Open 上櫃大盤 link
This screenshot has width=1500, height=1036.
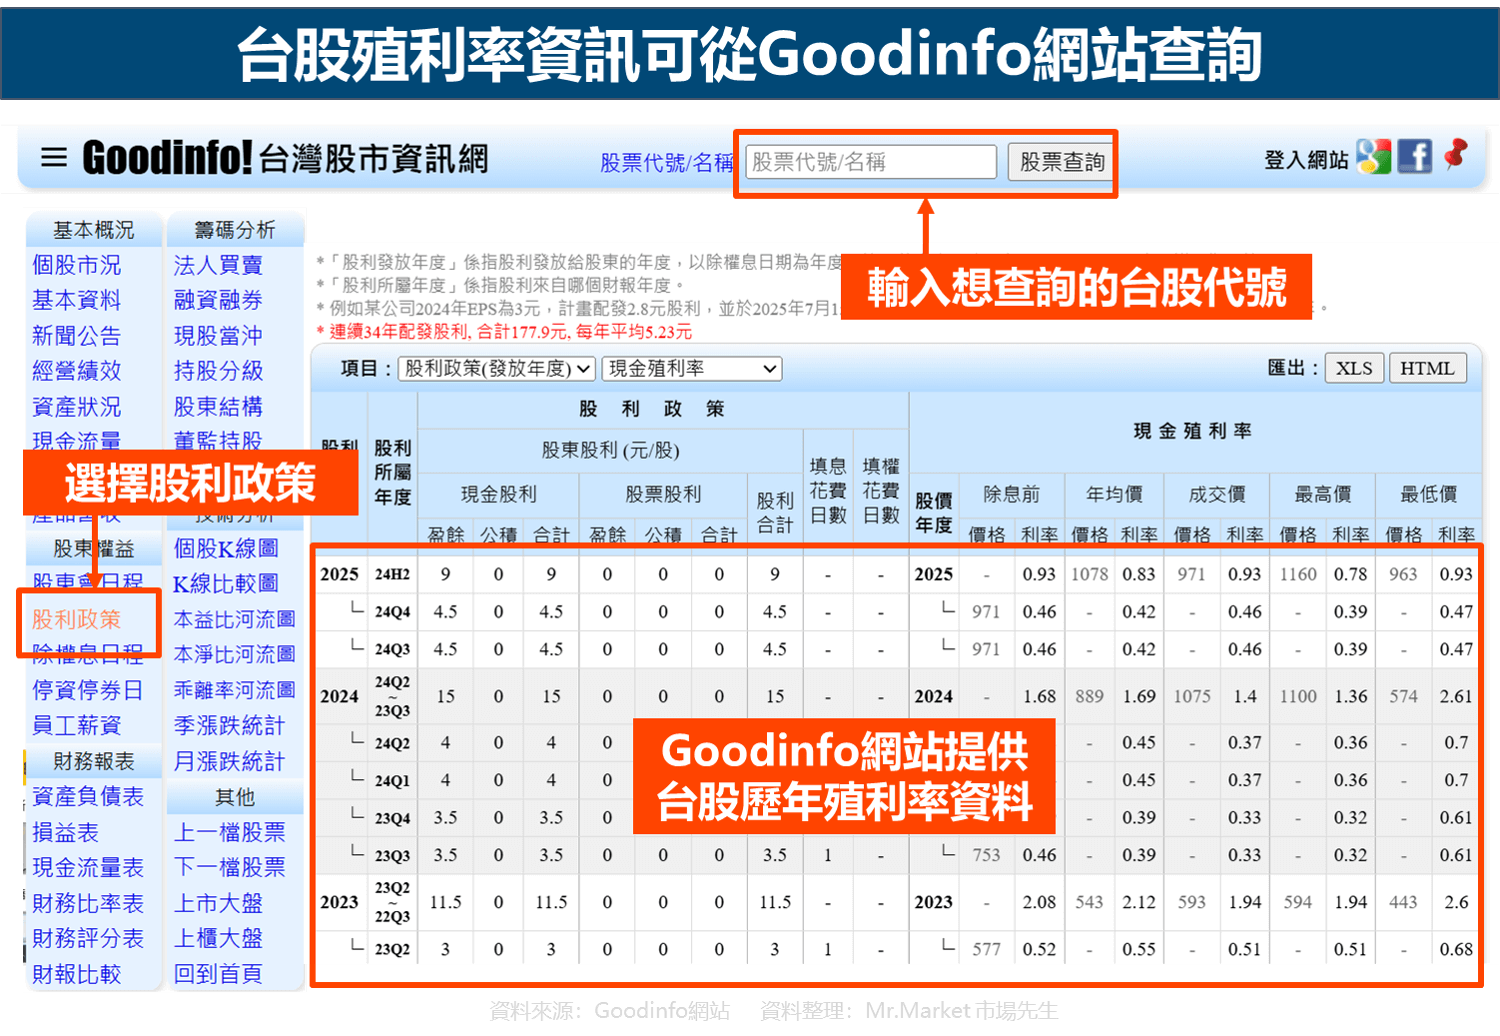click(218, 938)
